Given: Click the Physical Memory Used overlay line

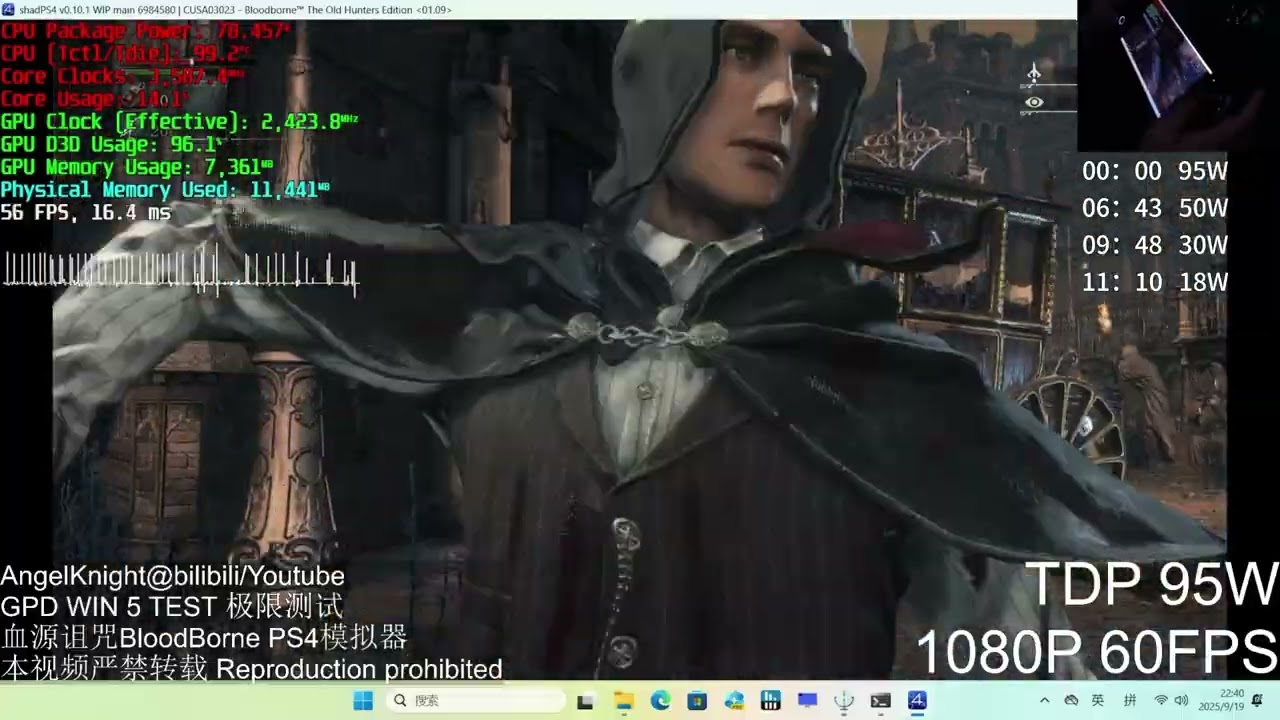Looking at the screenshot, I should (165, 190).
